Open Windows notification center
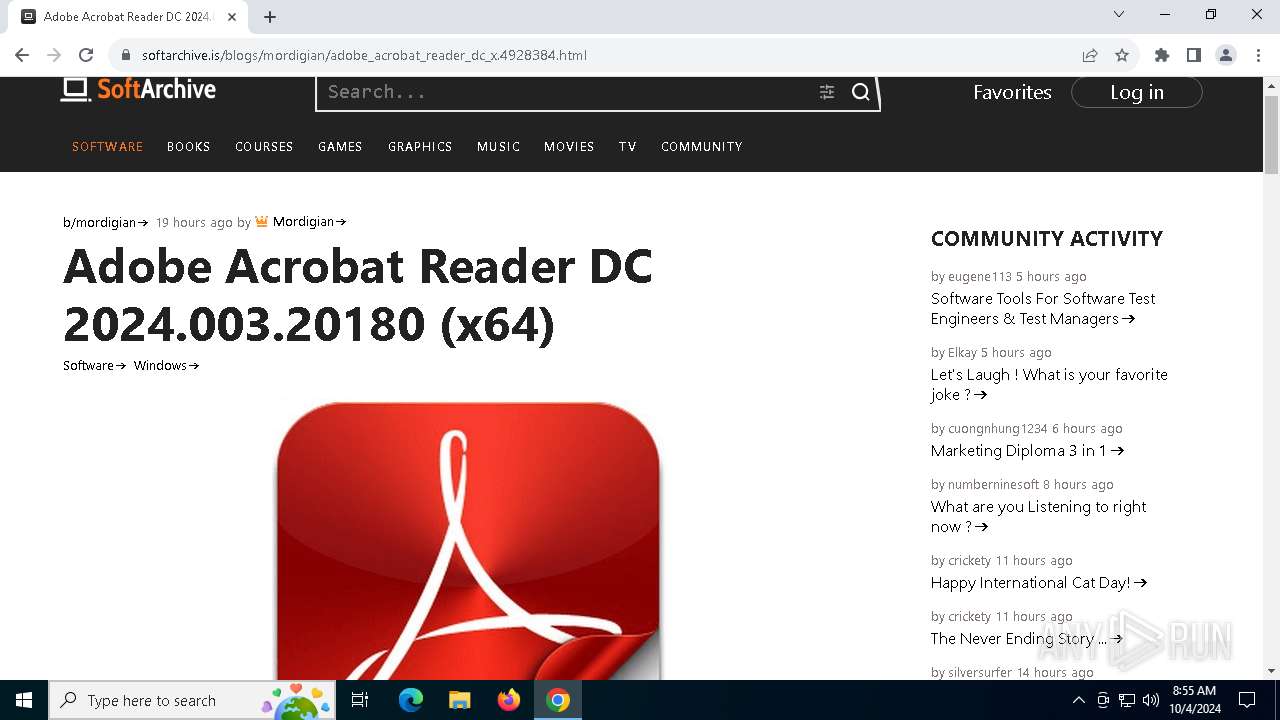The width and height of the screenshot is (1280, 720). point(1247,700)
